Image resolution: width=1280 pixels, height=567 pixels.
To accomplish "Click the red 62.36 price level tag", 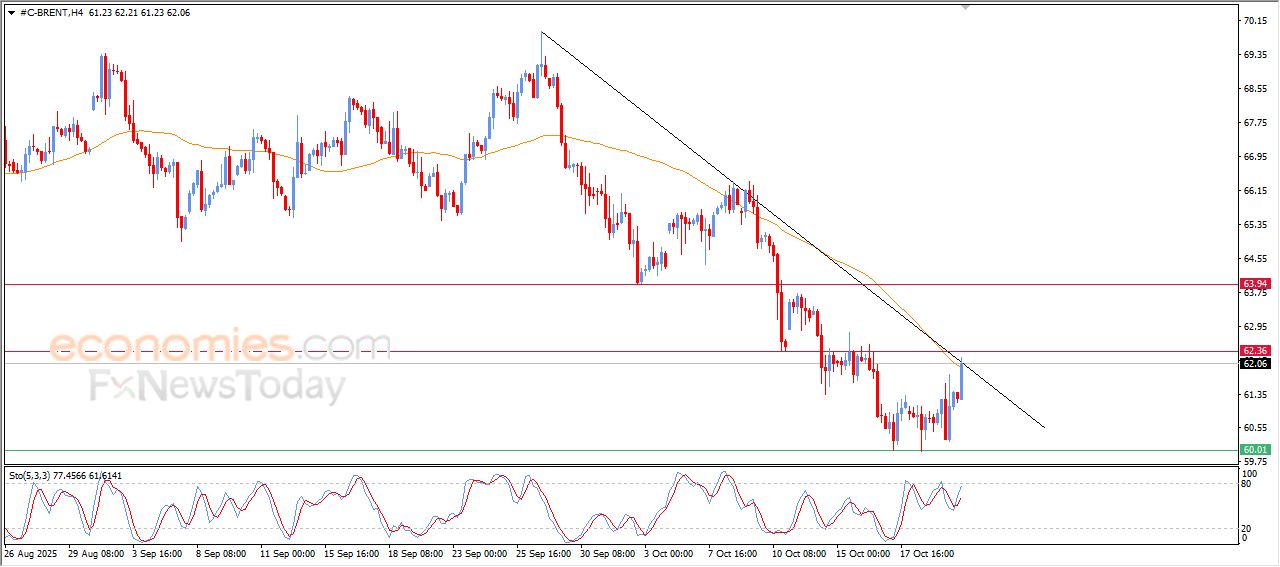I will [x=1254, y=351].
